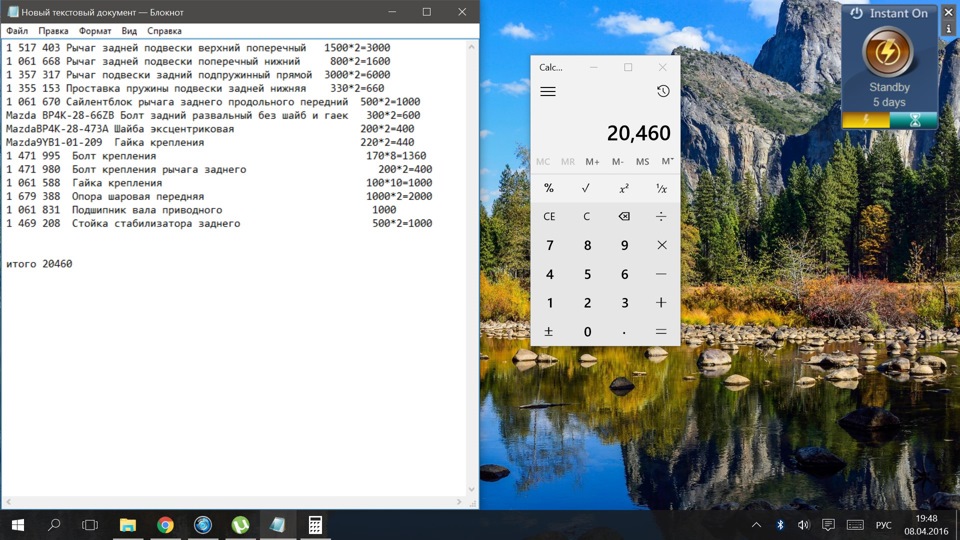Switch the РУС input language

(883, 525)
